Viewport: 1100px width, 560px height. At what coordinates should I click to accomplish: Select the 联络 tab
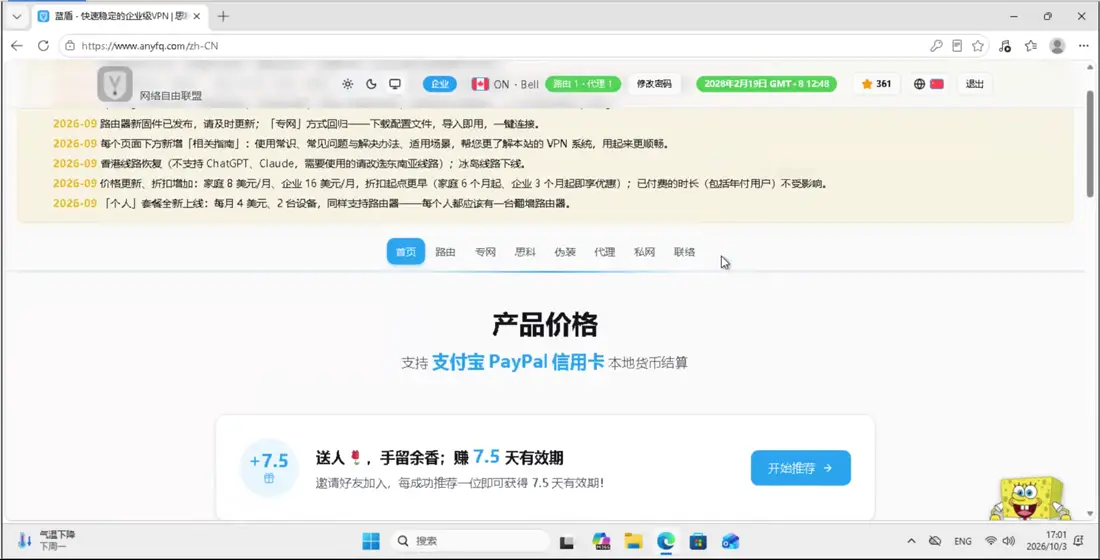pos(684,252)
